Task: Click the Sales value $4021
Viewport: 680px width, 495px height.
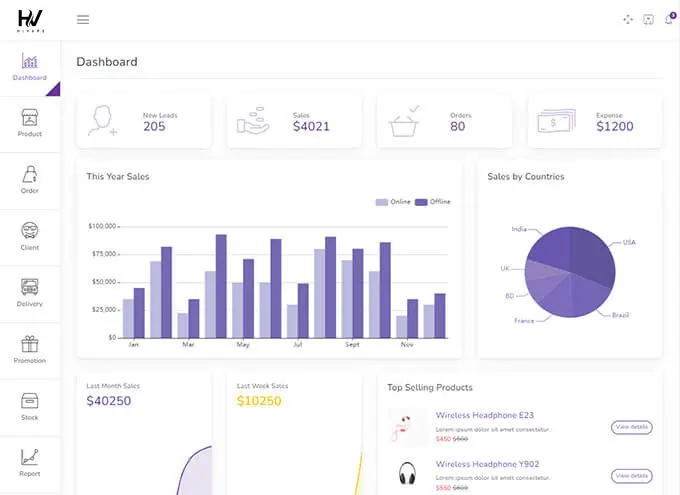Action: click(311, 127)
